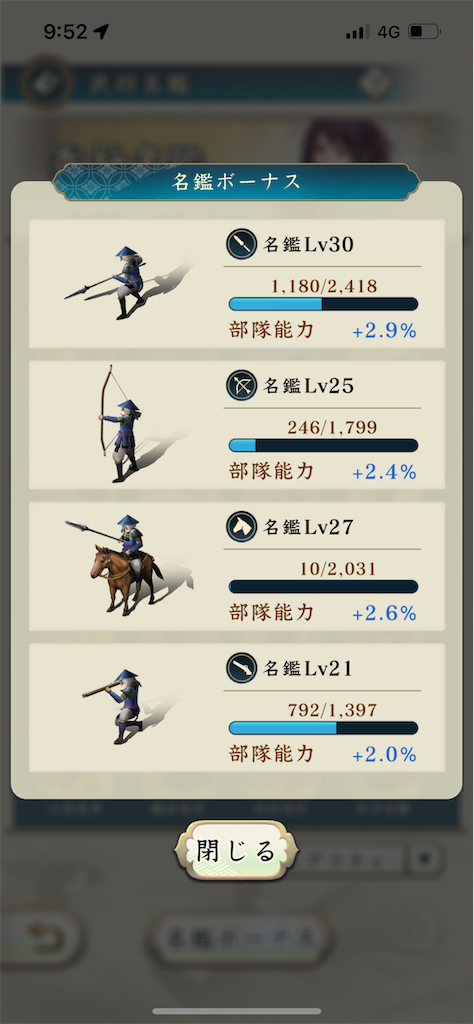Screen dimensions: 474x1024
Task: Tap the diamond icon on the top bar
Action: [376, 83]
